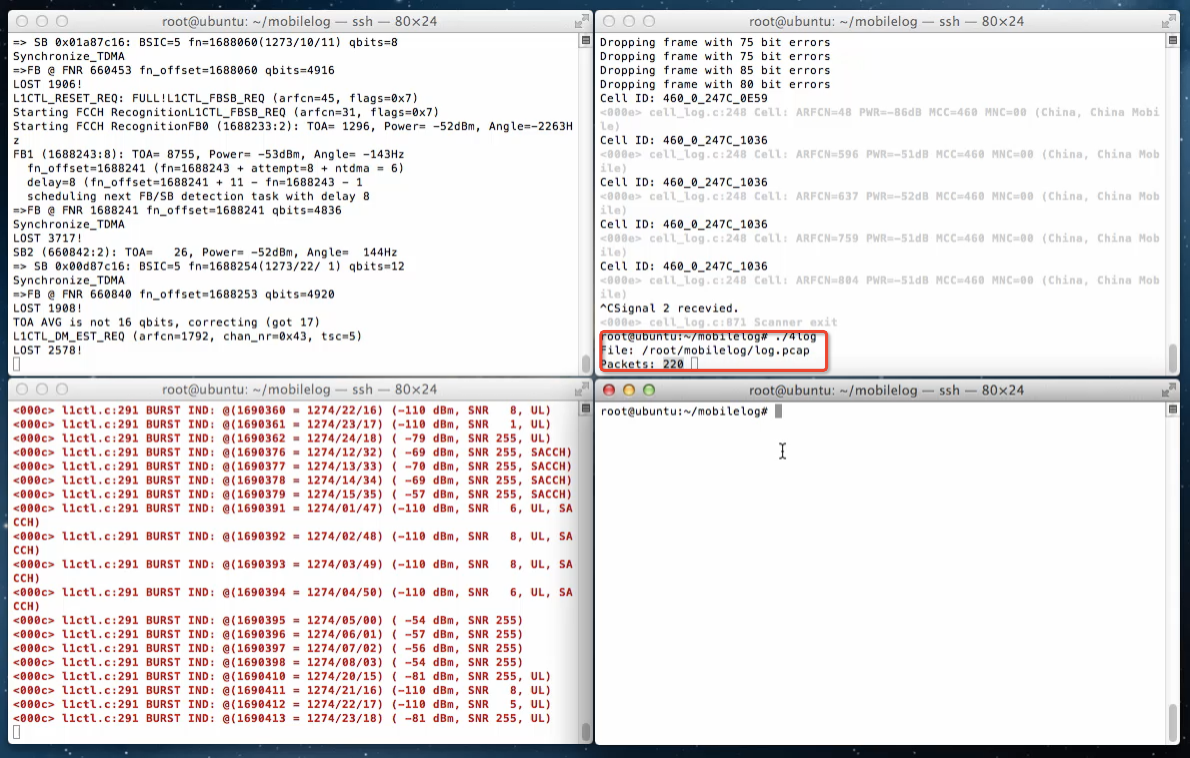Split the active empty-prompt terminal pane
Viewport: 1190px width, 758px height.
(1172, 408)
